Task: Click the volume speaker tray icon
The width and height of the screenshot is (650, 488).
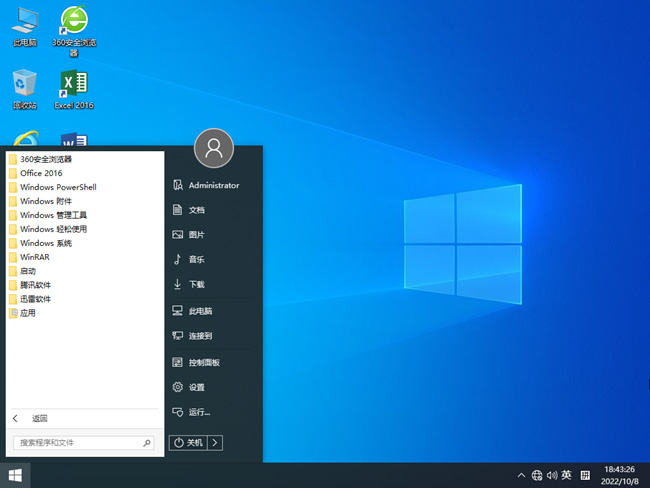Action: (x=552, y=475)
